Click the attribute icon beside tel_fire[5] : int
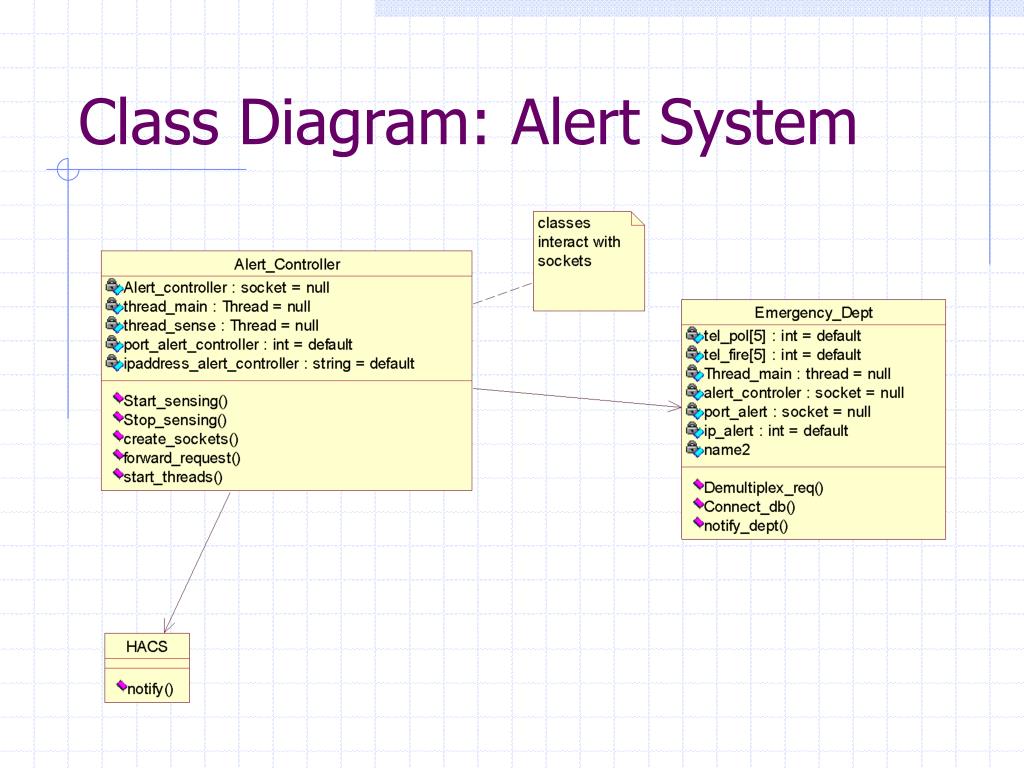 coord(694,354)
